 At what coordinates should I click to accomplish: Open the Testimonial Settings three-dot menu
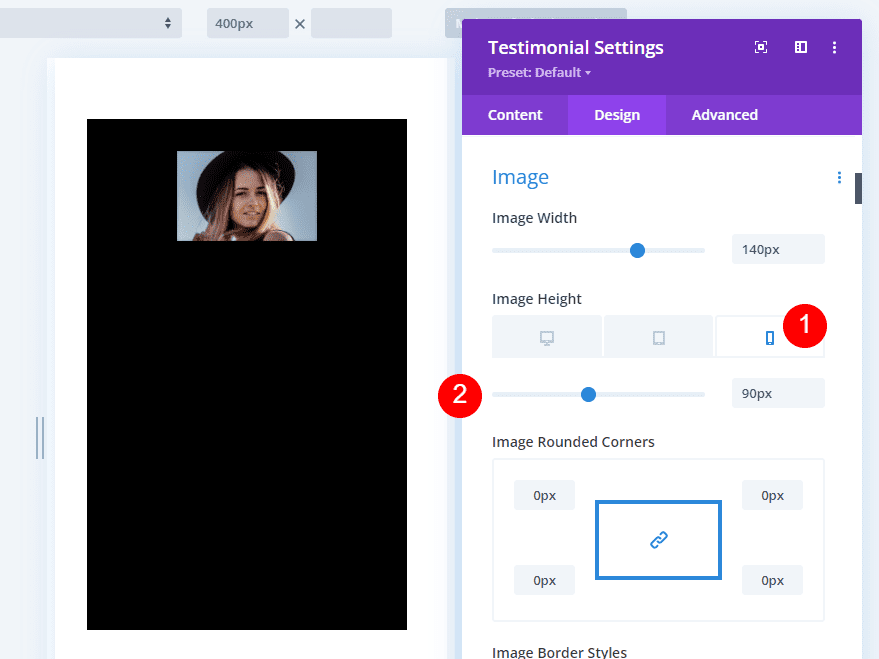tap(835, 47)
